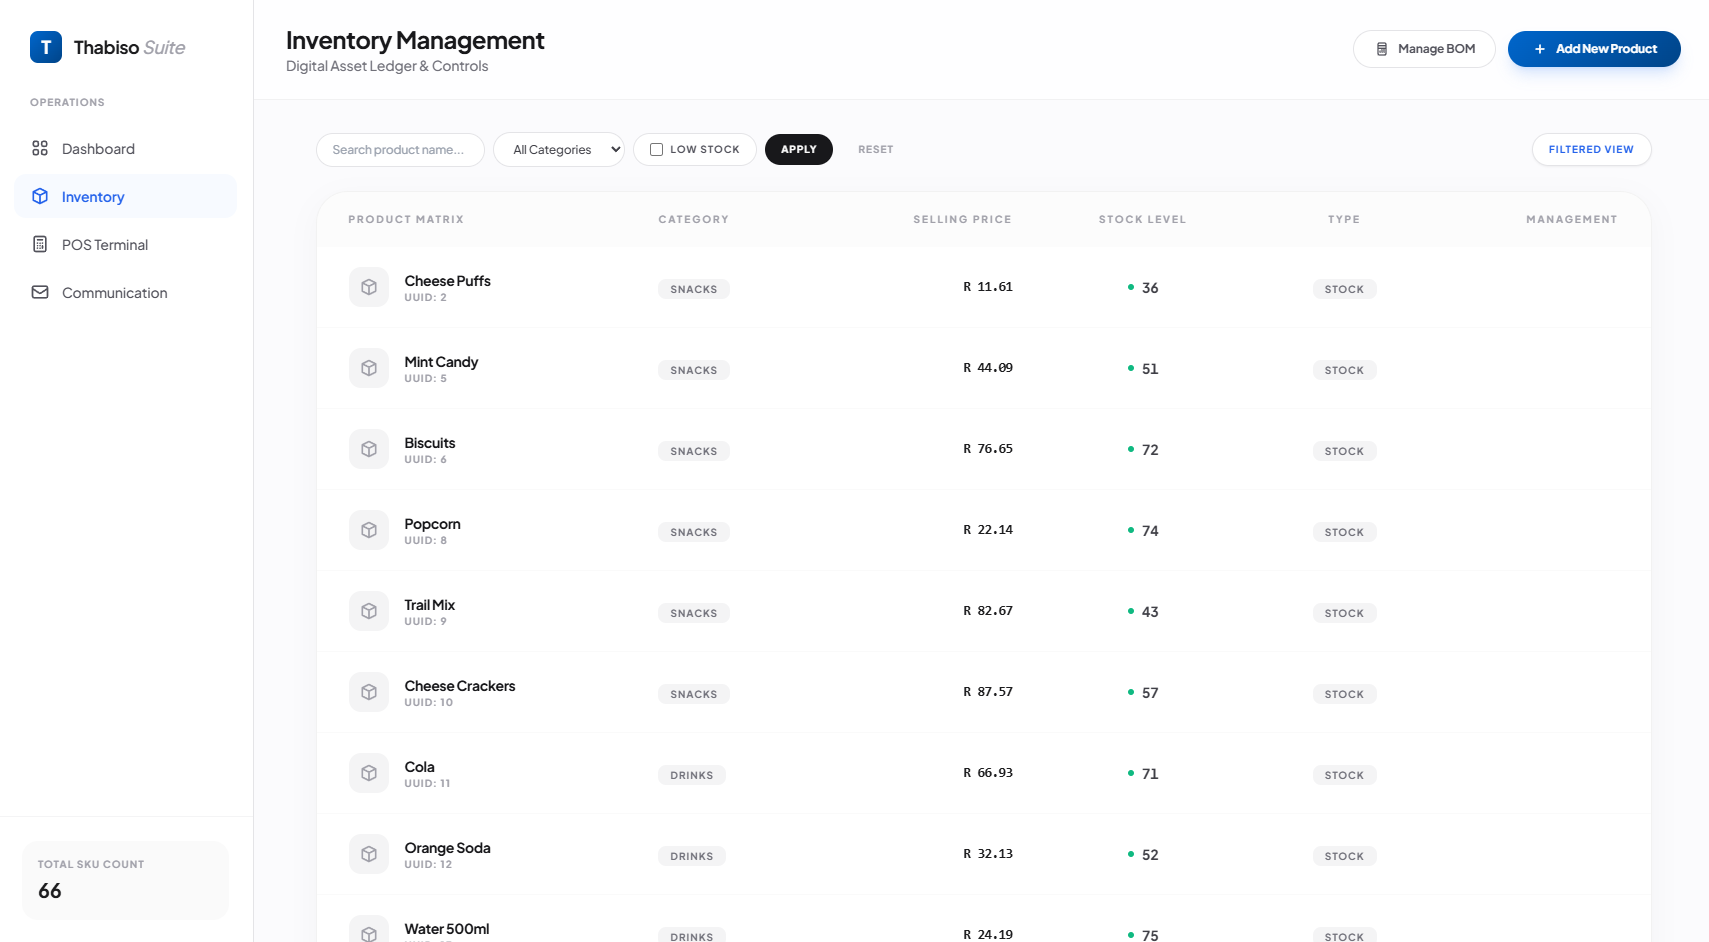Open Manage BOM
Viewport: 1709px width, 942px height.
tap(1424, 48)
